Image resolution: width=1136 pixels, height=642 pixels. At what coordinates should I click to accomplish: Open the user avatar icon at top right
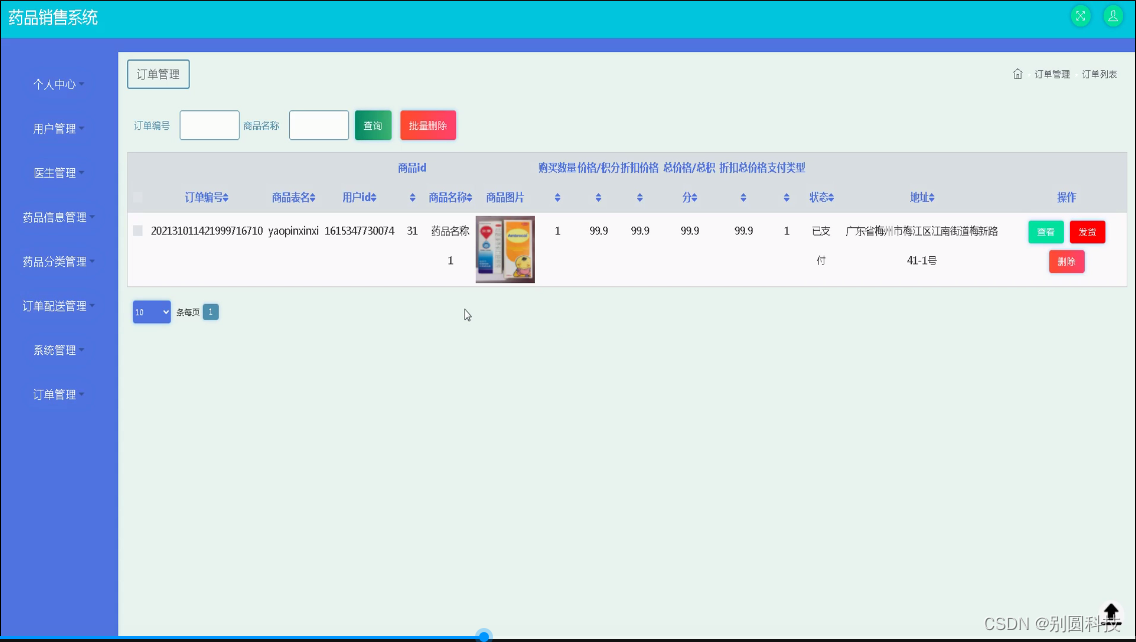click(x=1113, y=16)
